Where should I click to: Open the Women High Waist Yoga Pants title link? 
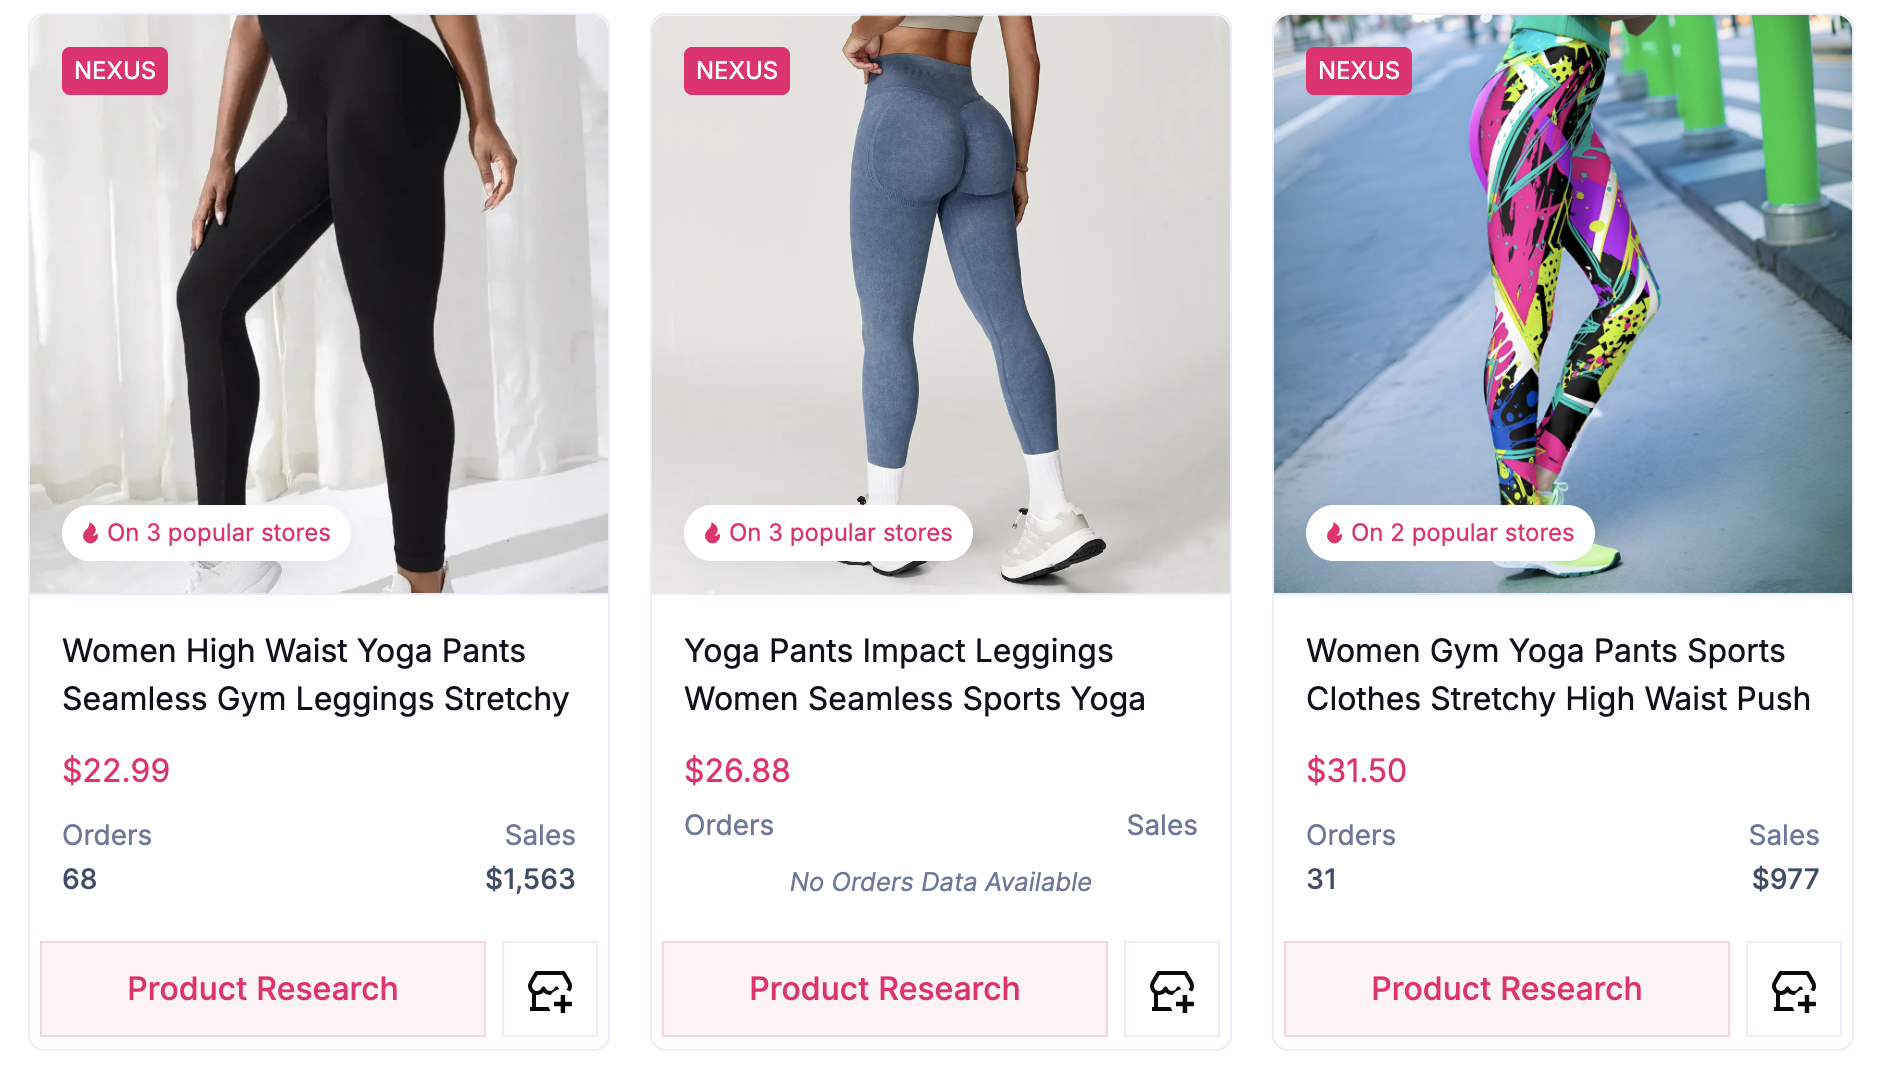[315, 674]
